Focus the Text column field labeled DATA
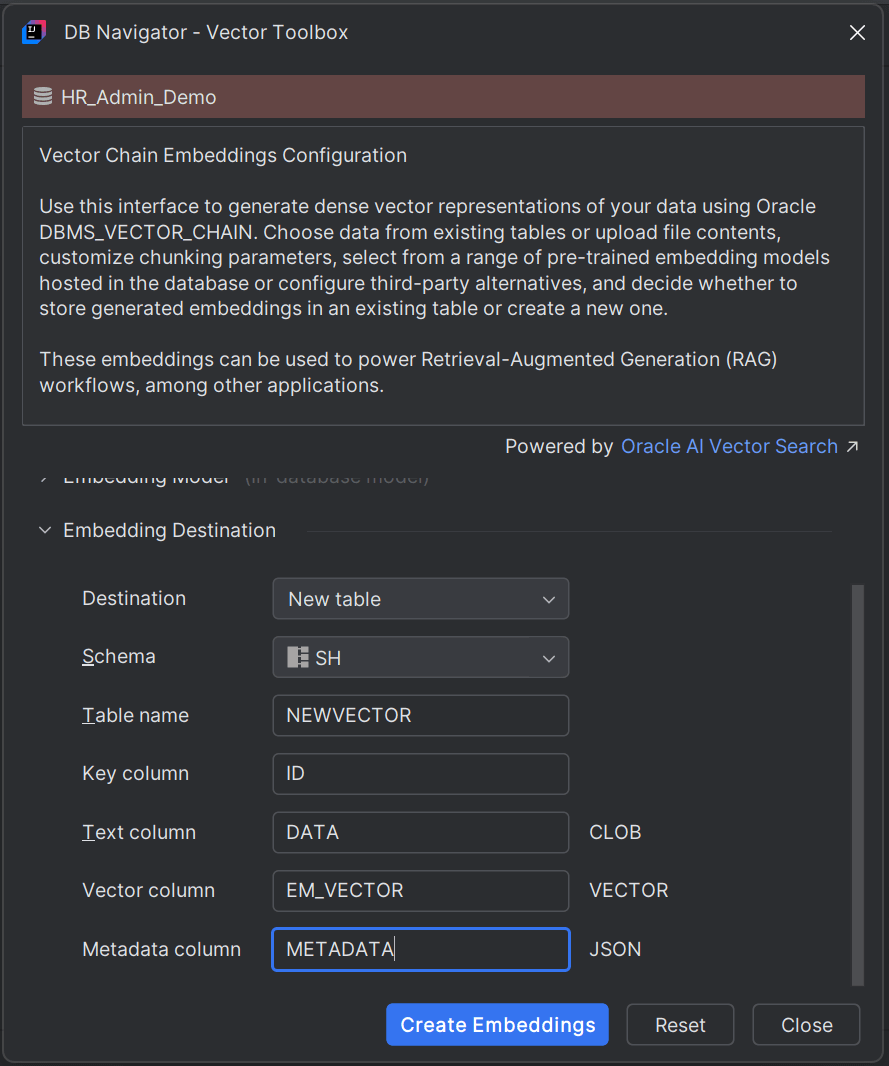The width and height of the screenshot is (889, 1066). [420, 832]
